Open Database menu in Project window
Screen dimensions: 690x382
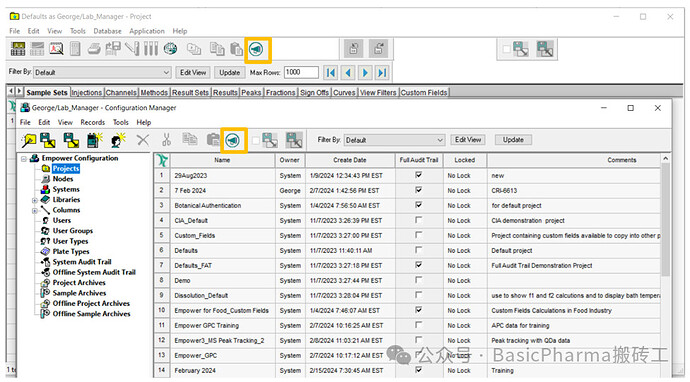tap(107, 31)
